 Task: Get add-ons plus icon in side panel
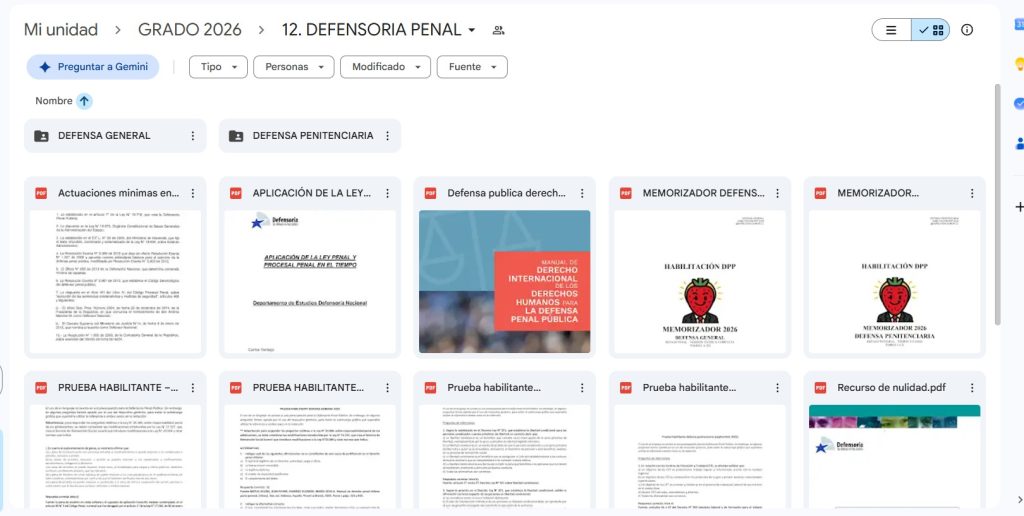(x=1019, y=207)
